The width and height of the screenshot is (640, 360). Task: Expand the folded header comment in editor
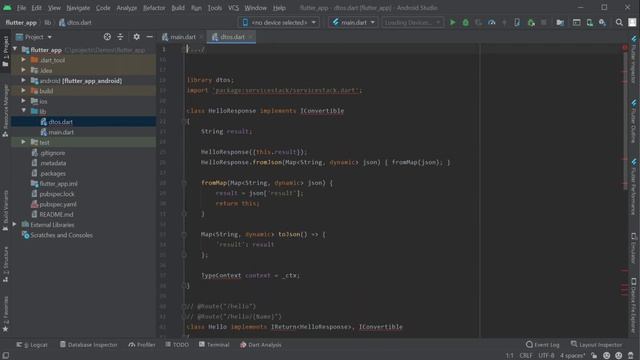point(197,49)
